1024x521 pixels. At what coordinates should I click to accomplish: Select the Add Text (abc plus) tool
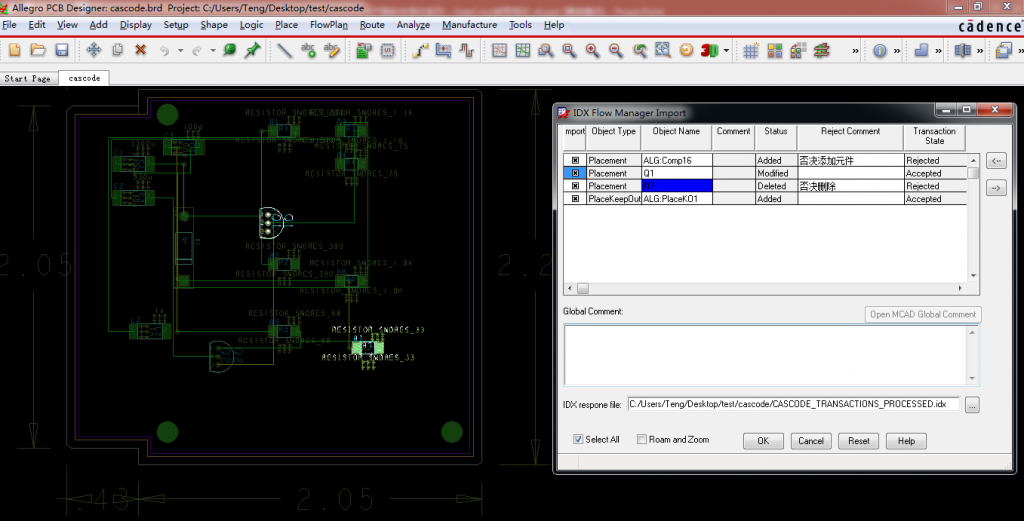pyautogui.click(x=308, y=50)
